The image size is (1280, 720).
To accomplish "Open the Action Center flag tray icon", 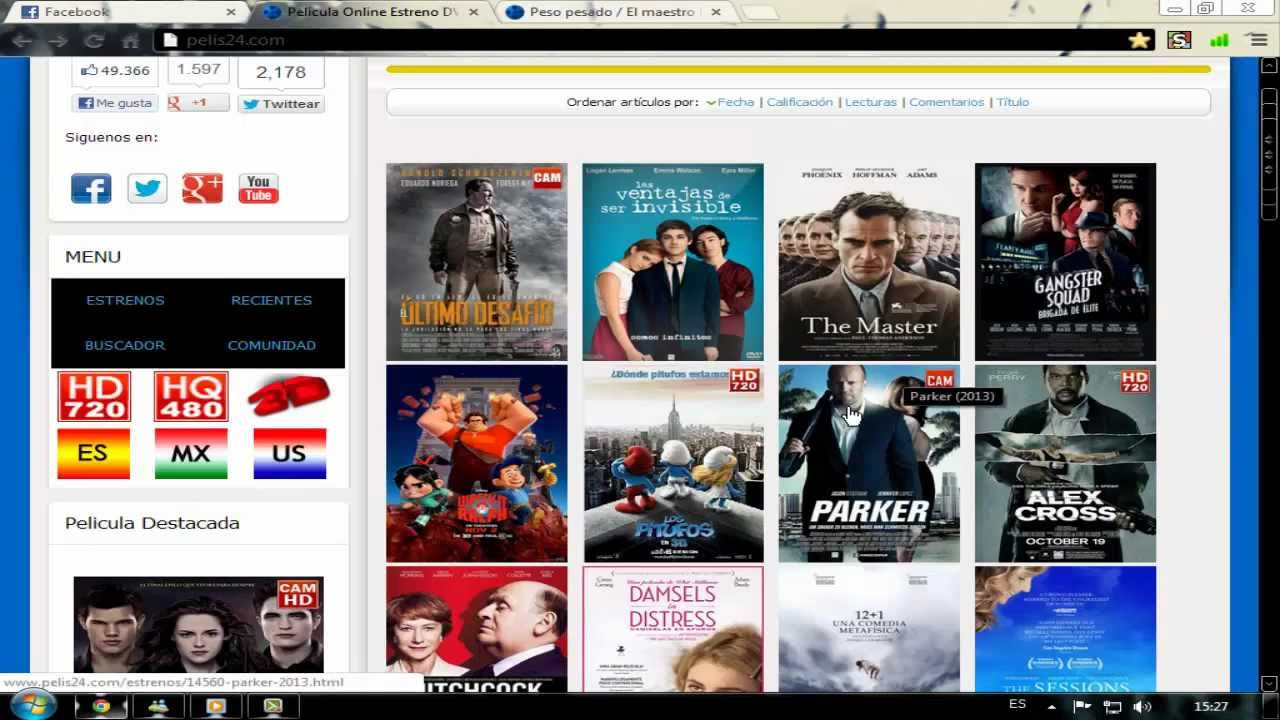I will 1081,706.
